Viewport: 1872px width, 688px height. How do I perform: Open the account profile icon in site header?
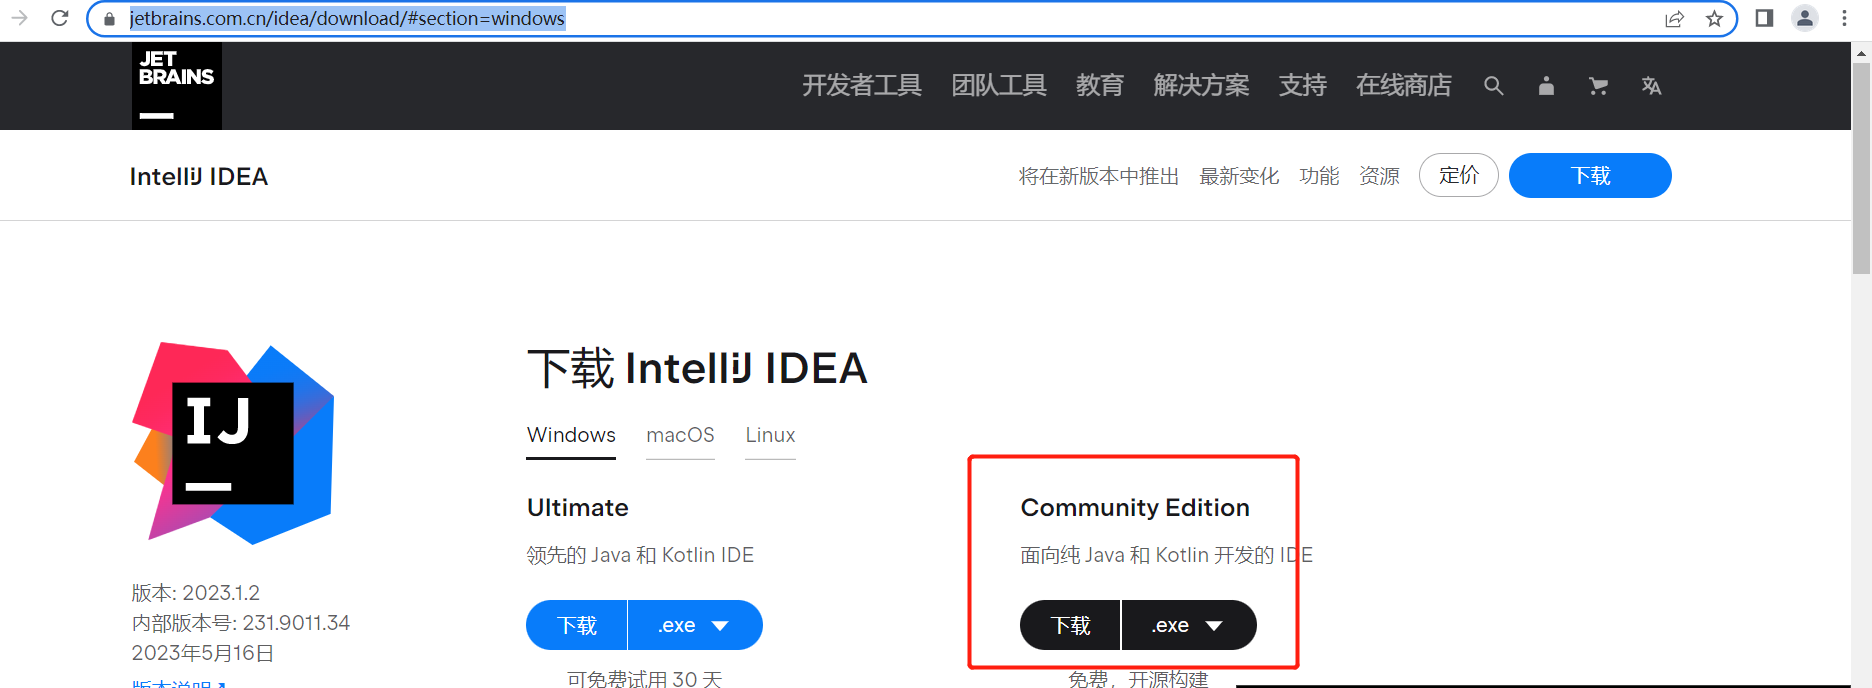coord(1546,86)
